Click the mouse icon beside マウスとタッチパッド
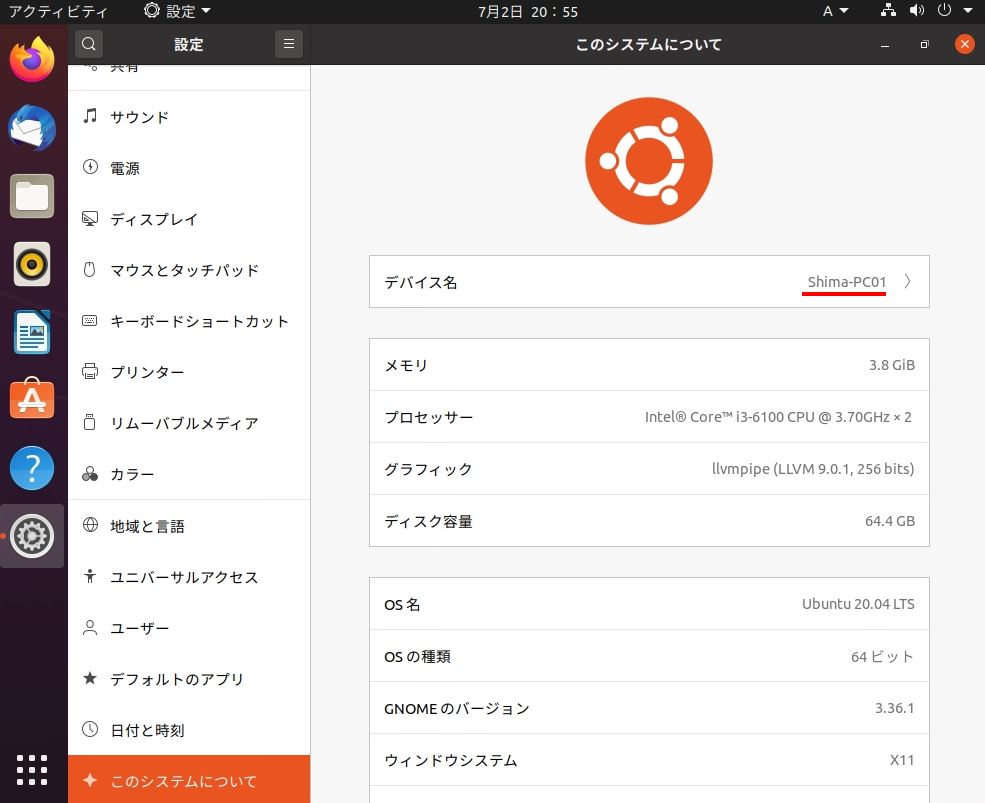The width and height of the screenshot is (985, 803). pyautogui.click(x=90, y=270)
